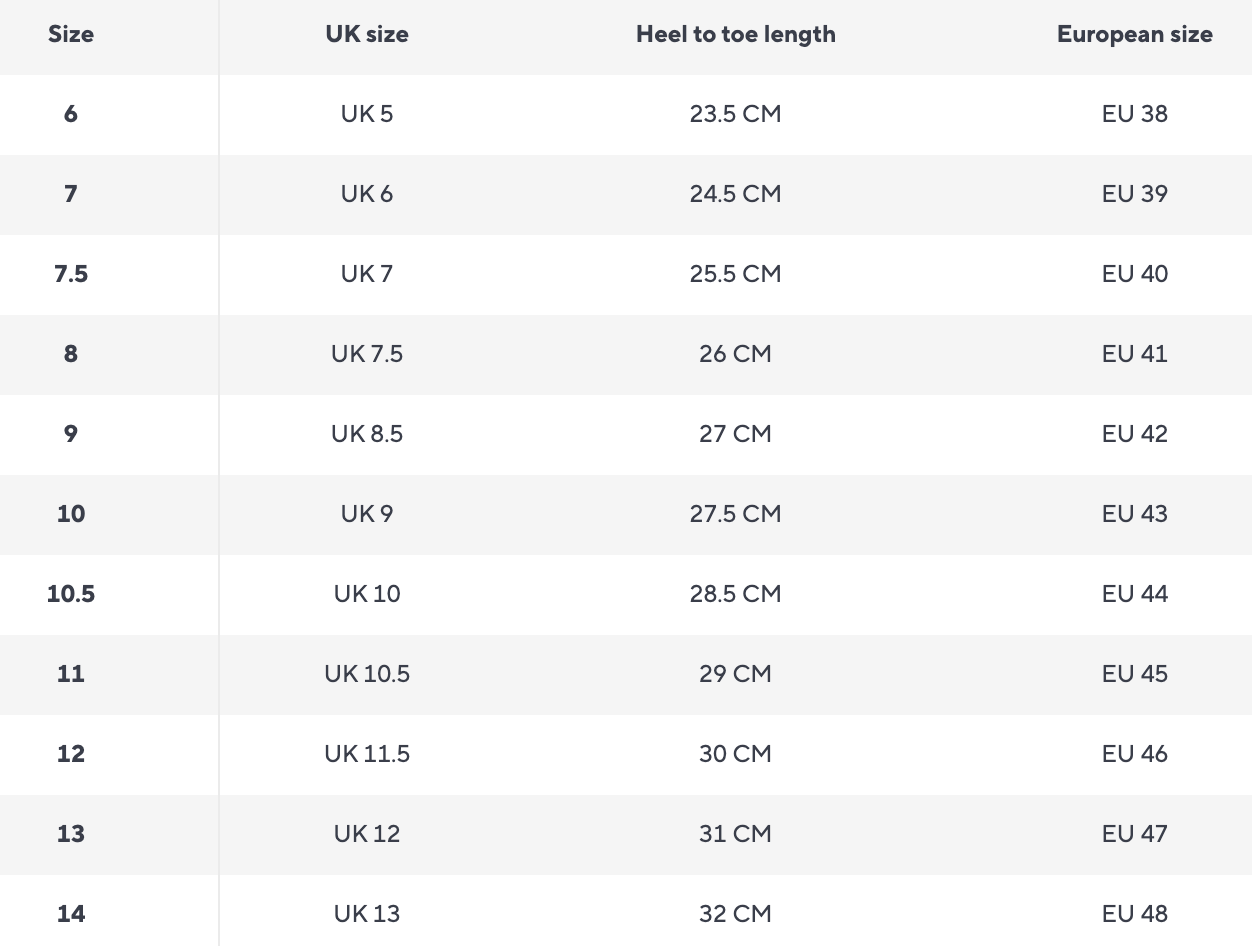This screenshot has height=946, width=1252.
Task: Click the EU 45 cell
Action: [1134, 674]
